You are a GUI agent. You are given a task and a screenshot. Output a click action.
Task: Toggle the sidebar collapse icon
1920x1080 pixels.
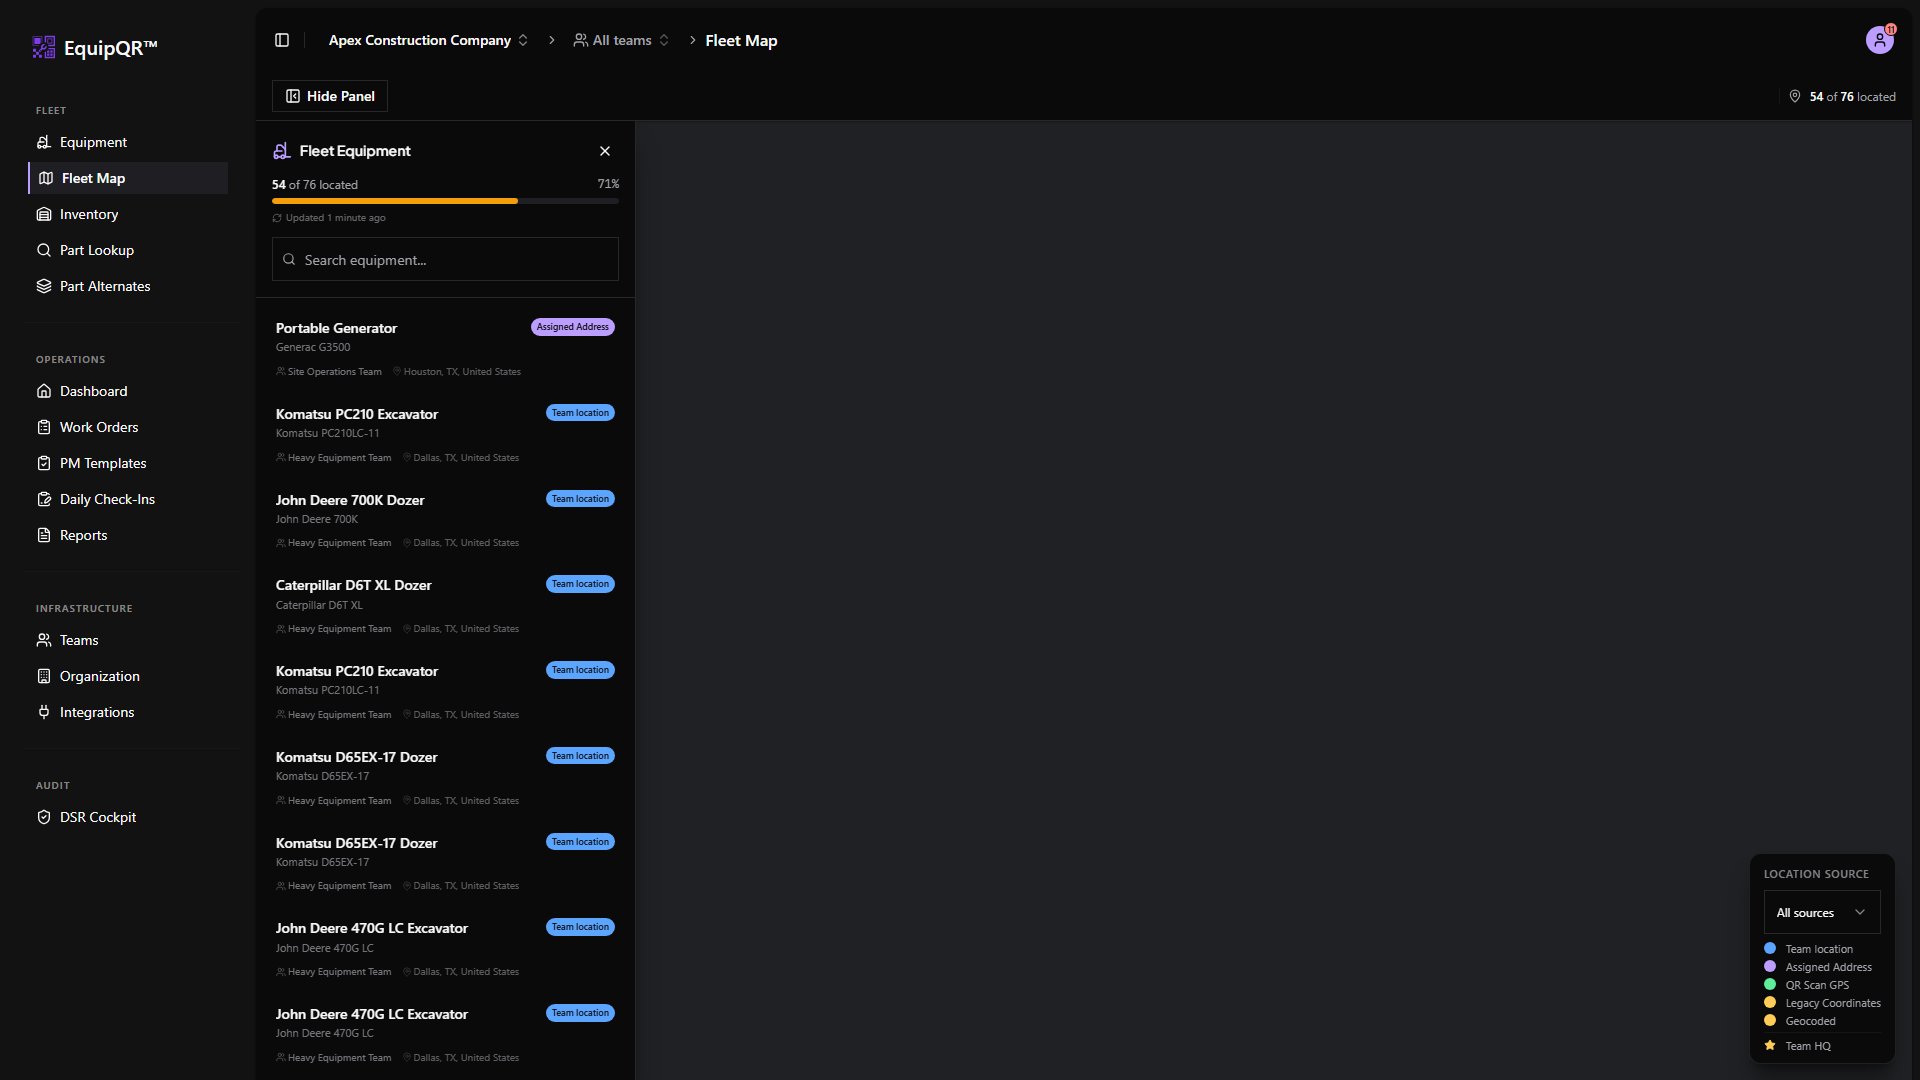(x=282, y=40)
